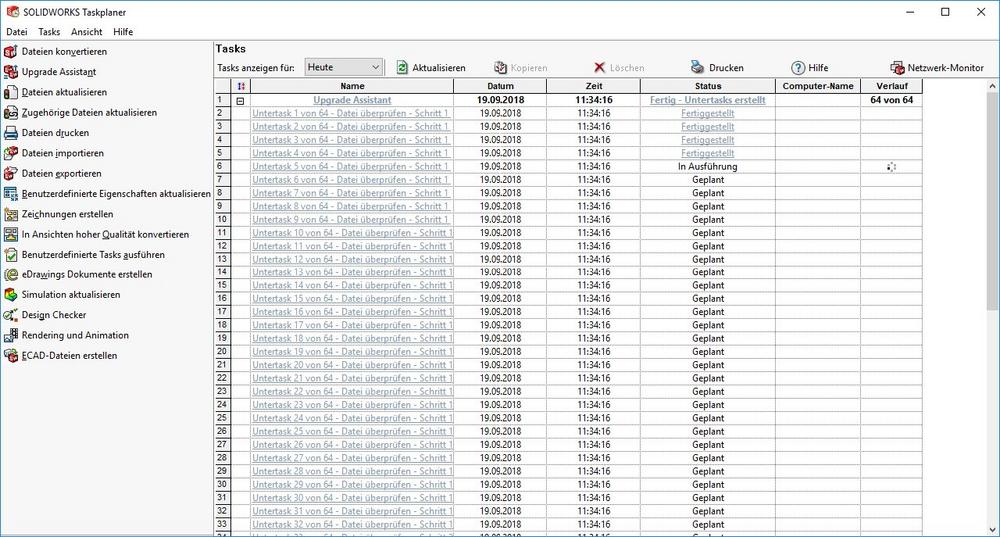1000x537 pixels.
Task: Select the Design Checker icon
Action: coord(11,315)
